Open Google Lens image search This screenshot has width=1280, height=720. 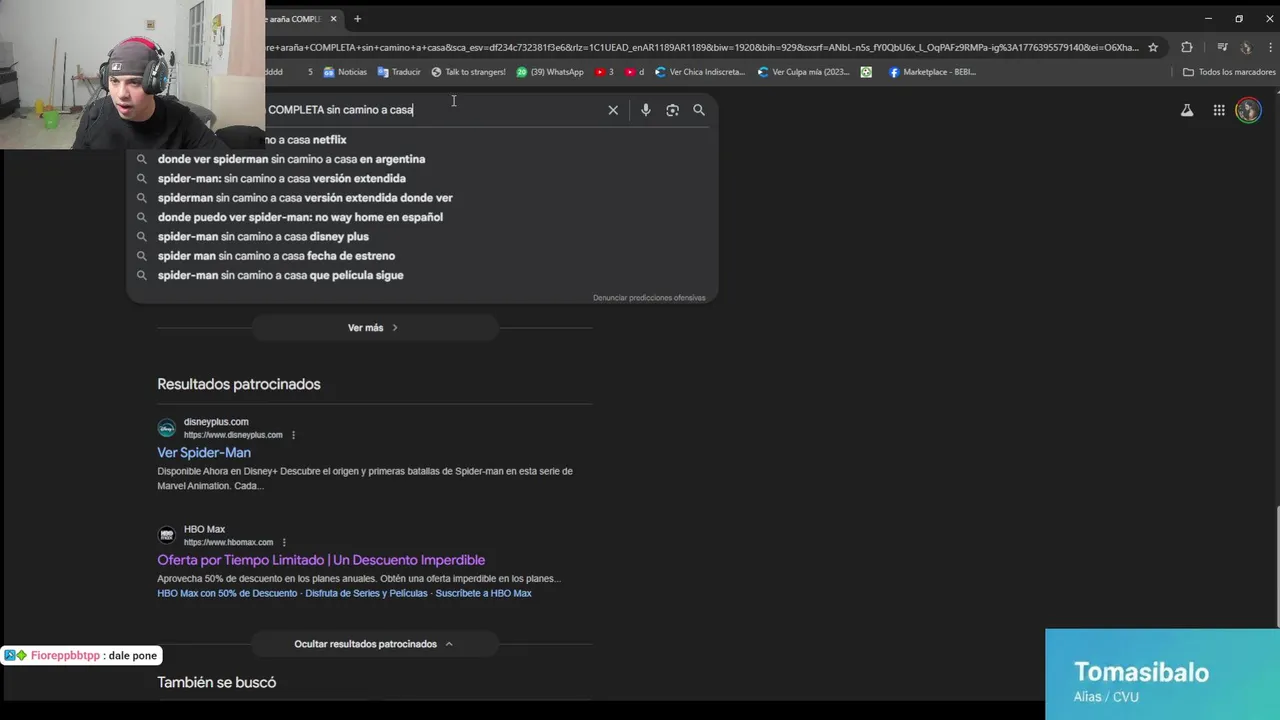672,110
